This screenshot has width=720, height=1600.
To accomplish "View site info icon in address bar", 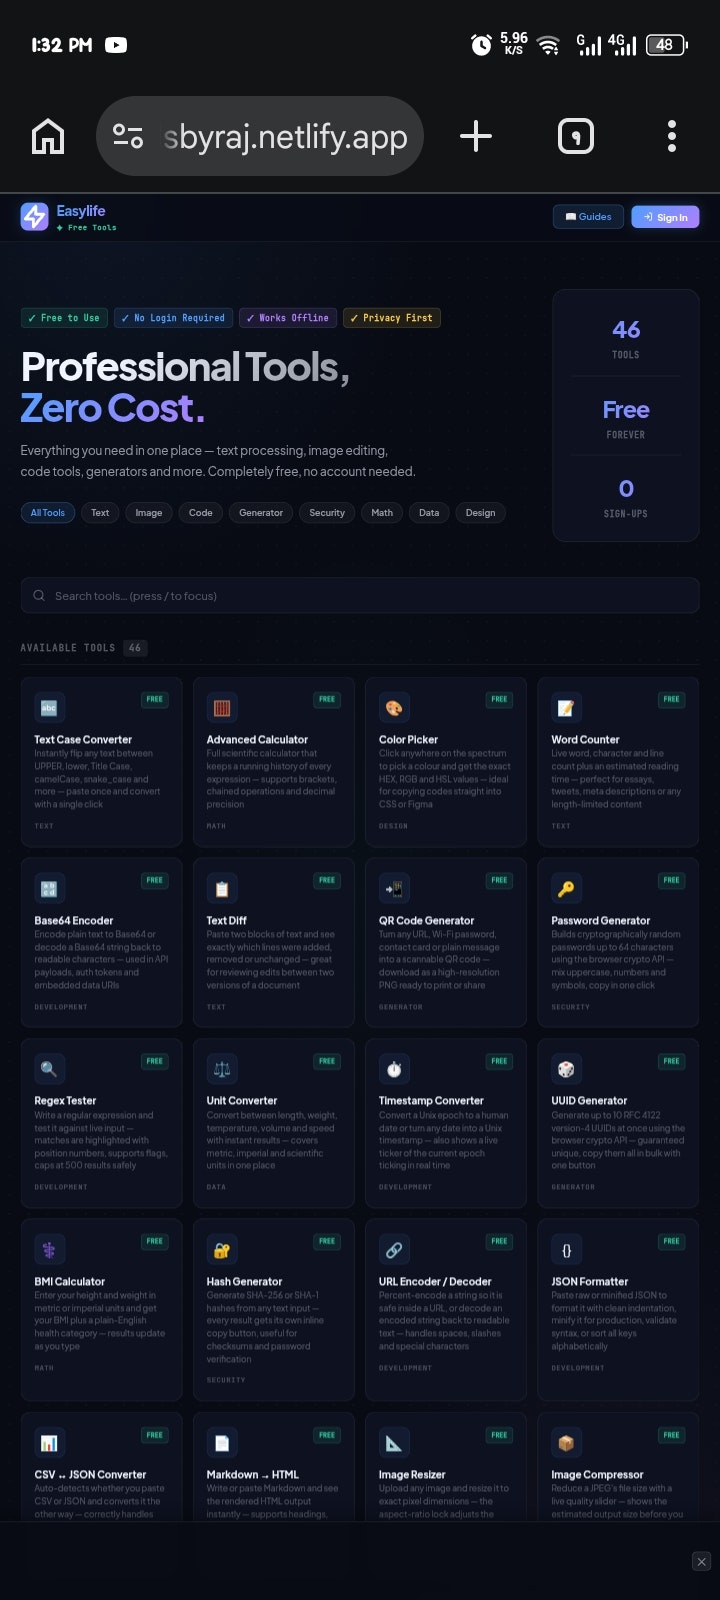I will pyautogui.click(x=128, y=136).
